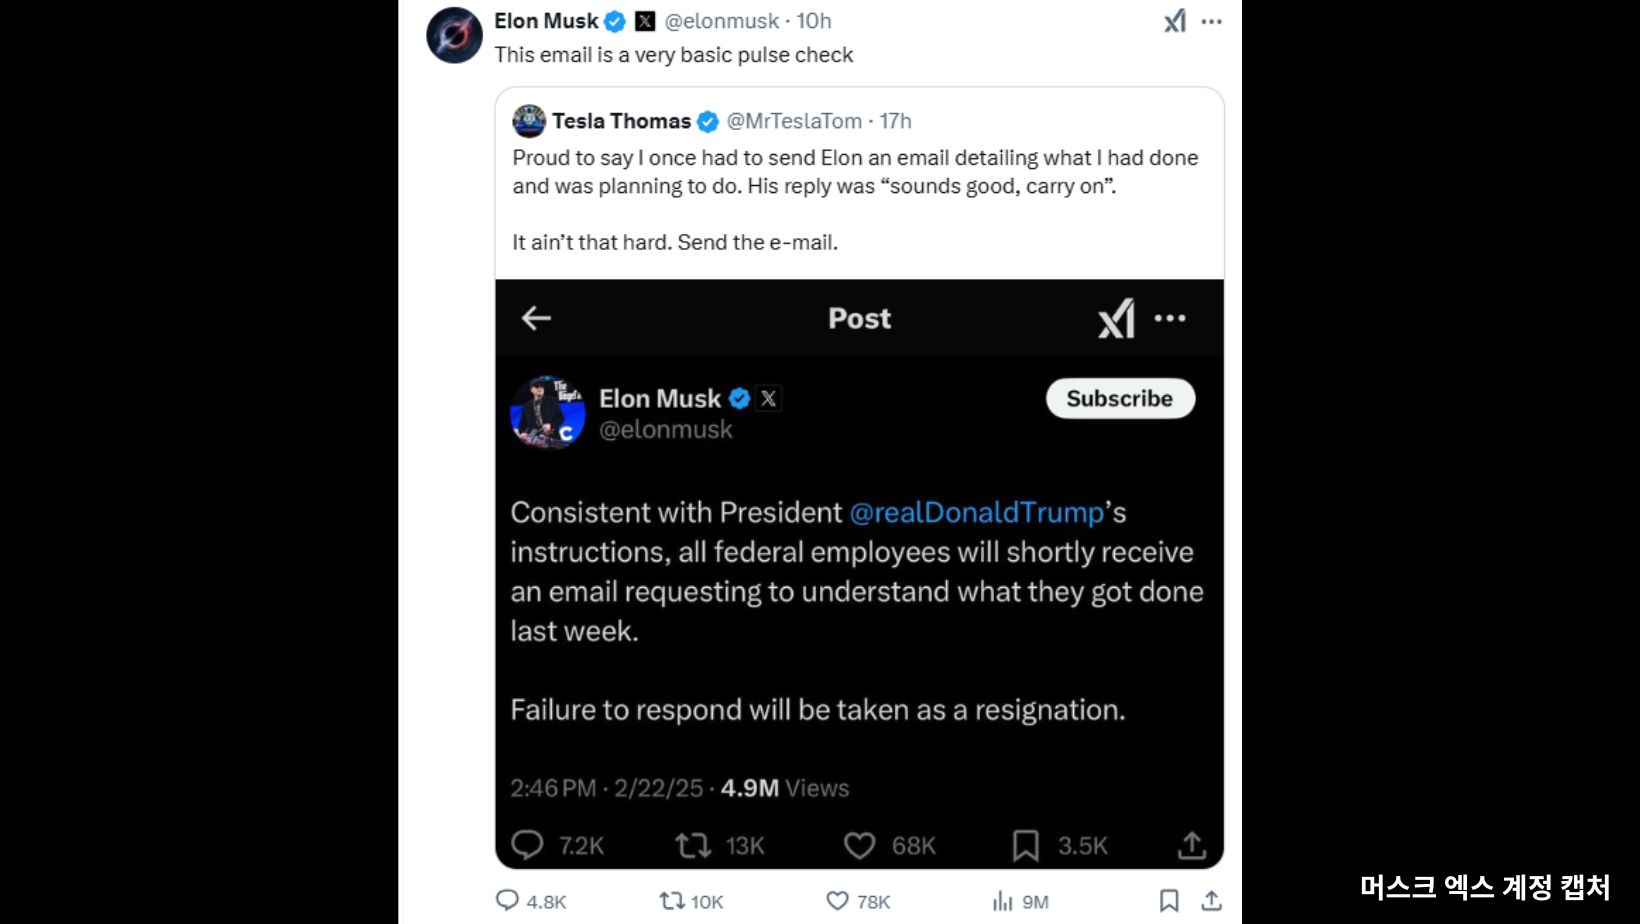The height and width of the screenshot is (924, 1640).
Task: Click embedded reply icon showing 7.2K
Action: [528, 845]
